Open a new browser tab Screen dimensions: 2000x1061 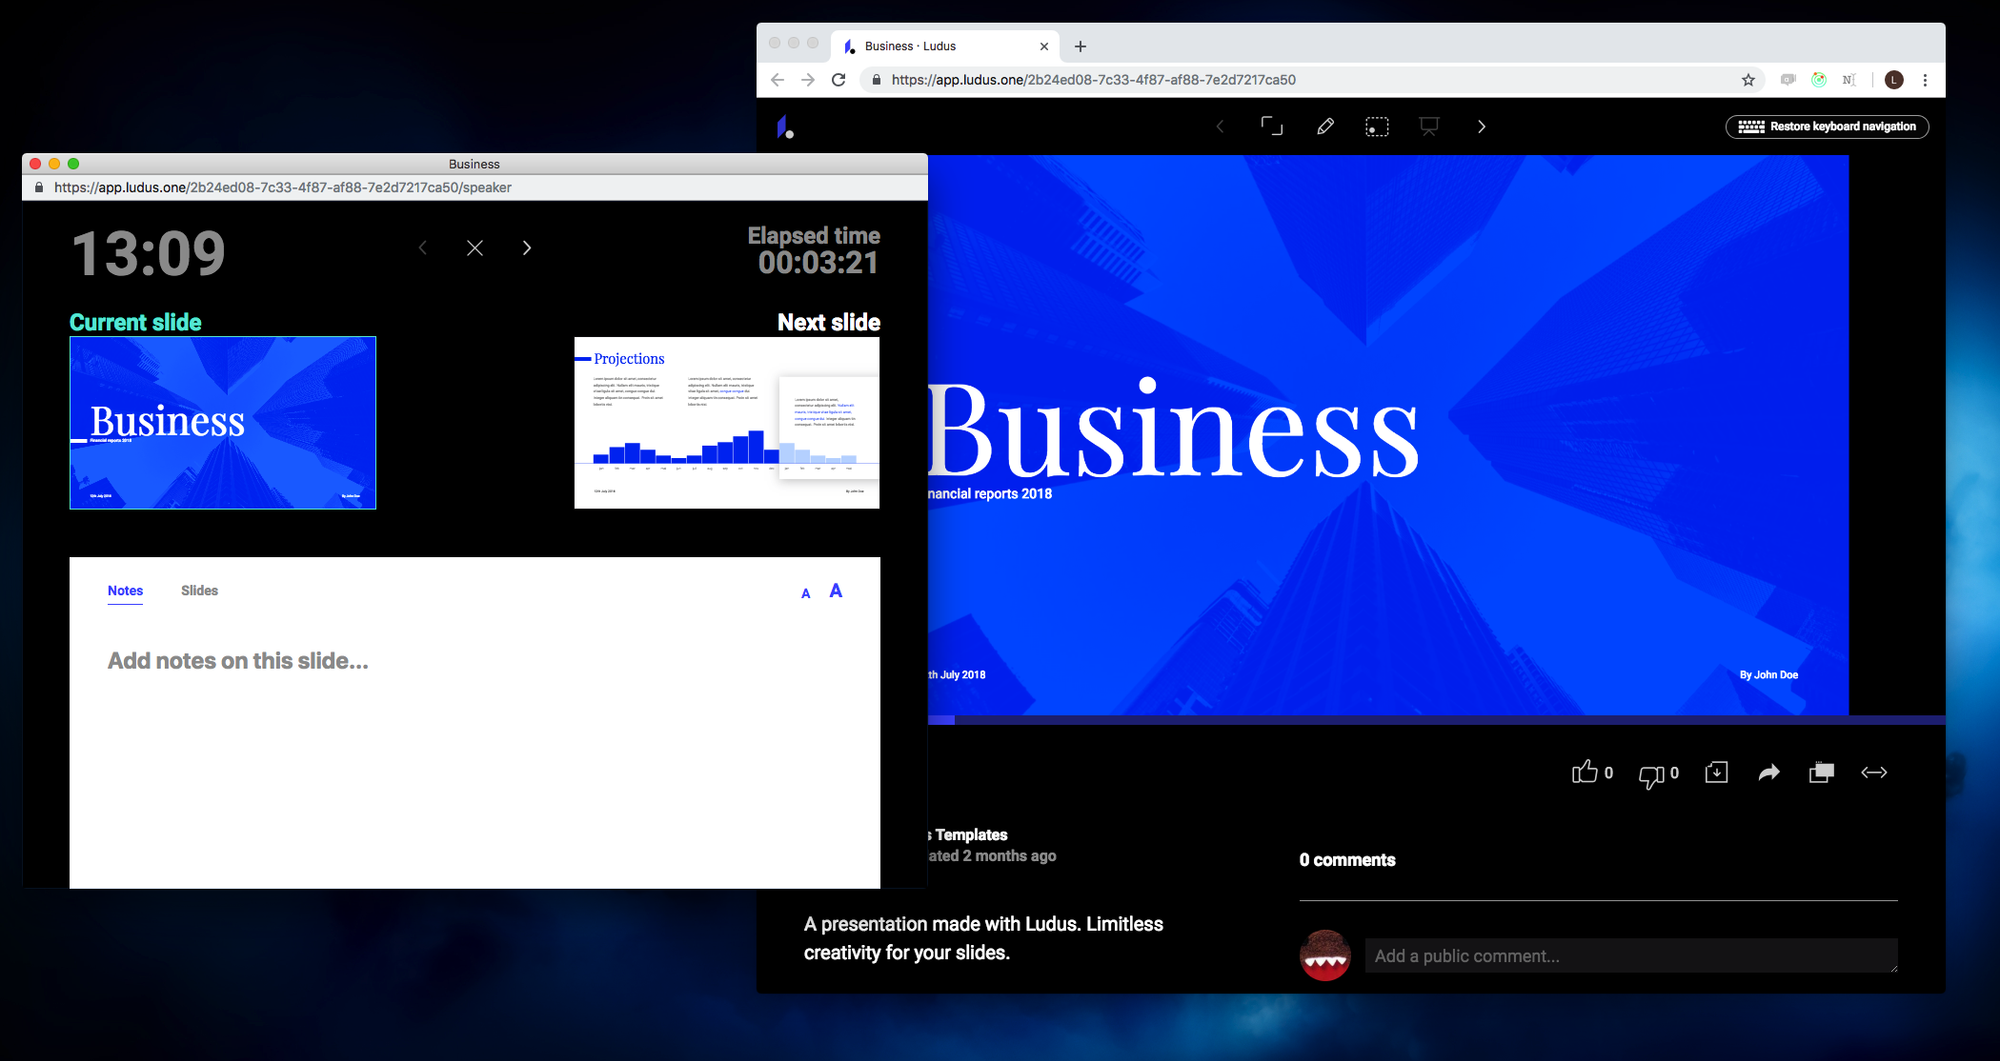1080,46
